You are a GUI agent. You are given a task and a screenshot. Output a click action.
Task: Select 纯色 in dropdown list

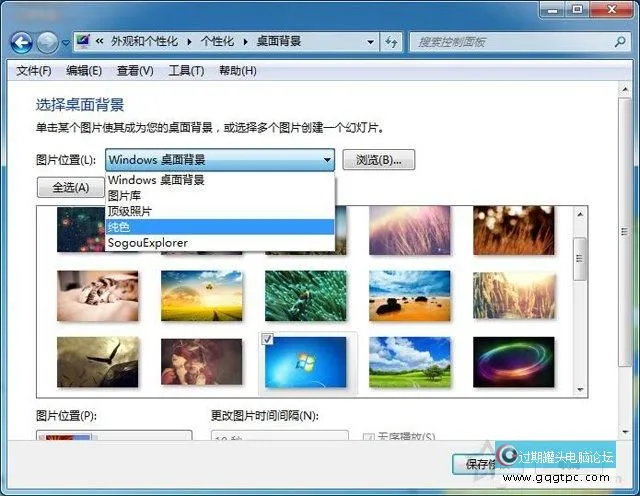pos(220,227)
